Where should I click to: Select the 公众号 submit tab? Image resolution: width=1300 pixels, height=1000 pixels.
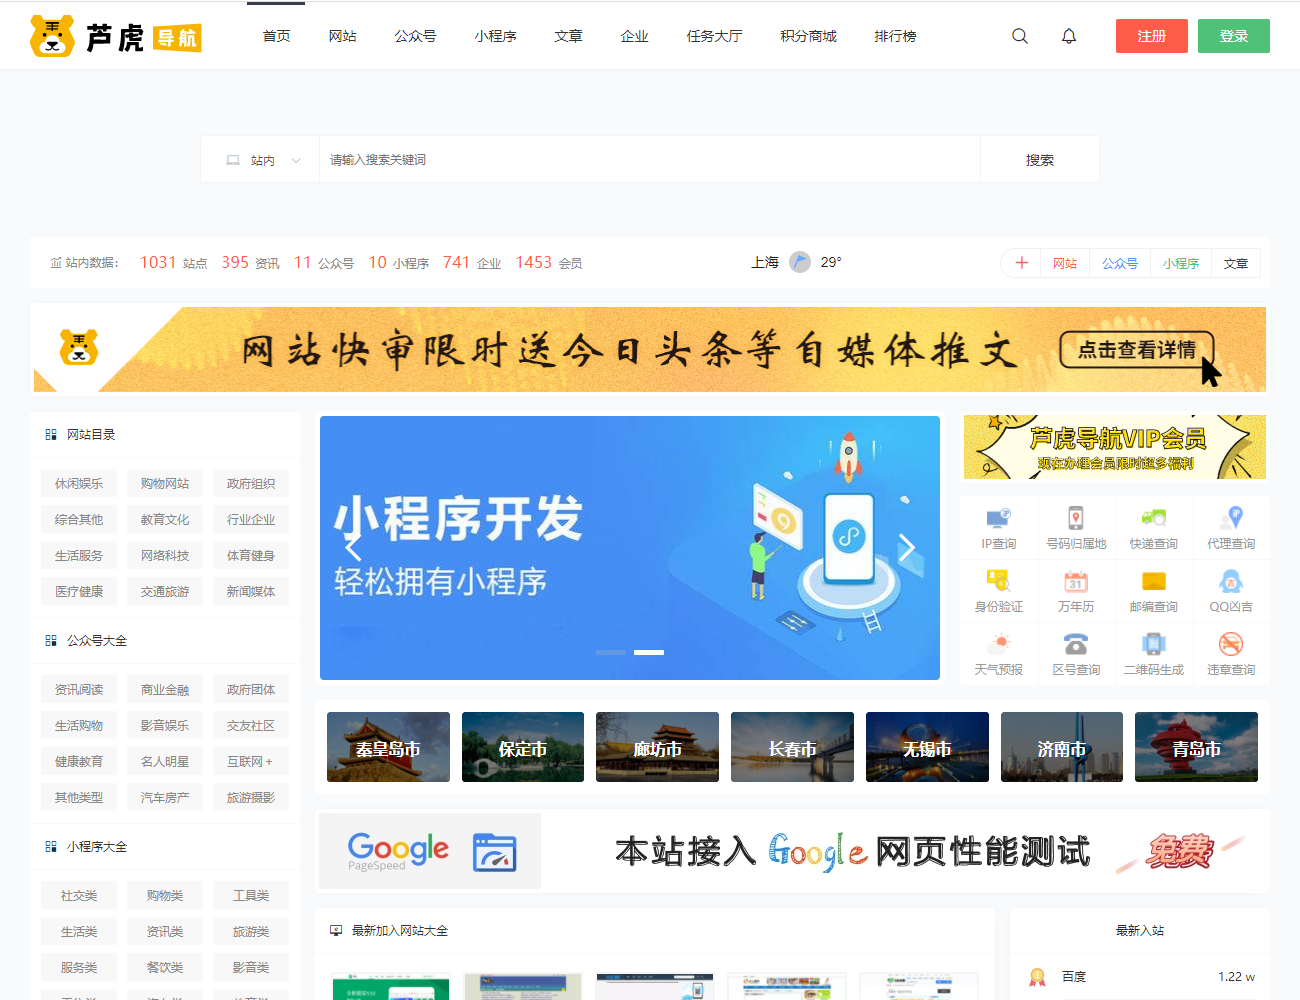pos(1119,263)
